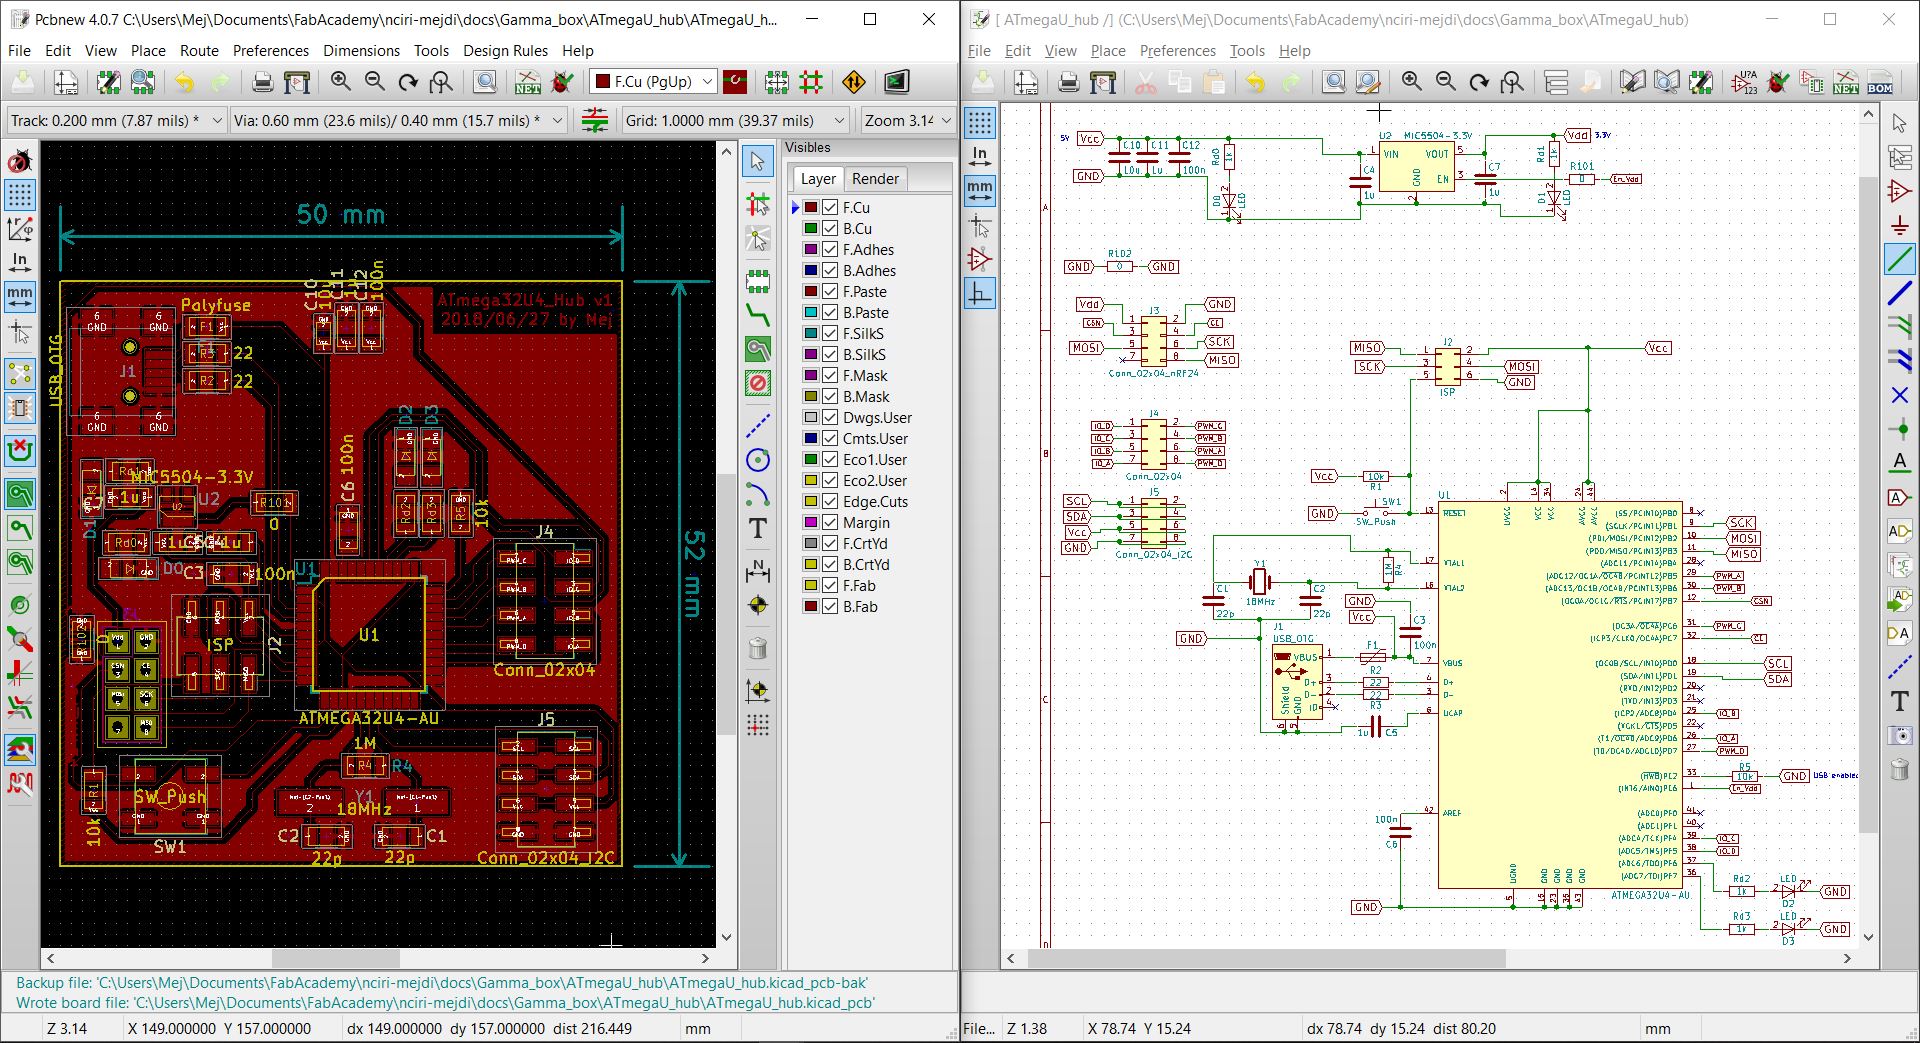Viewport: 1920px width, 1043px height.
Task: Select the route tracks tool
Action: coord(758,315)
